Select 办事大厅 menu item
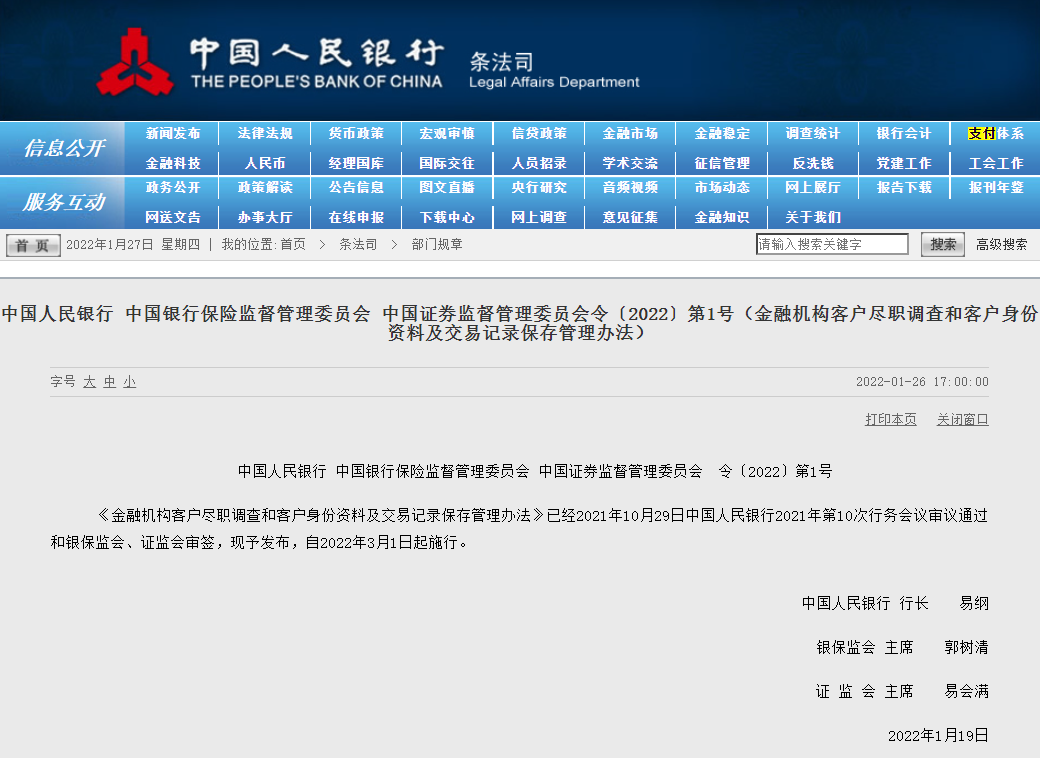 point(265,218)
